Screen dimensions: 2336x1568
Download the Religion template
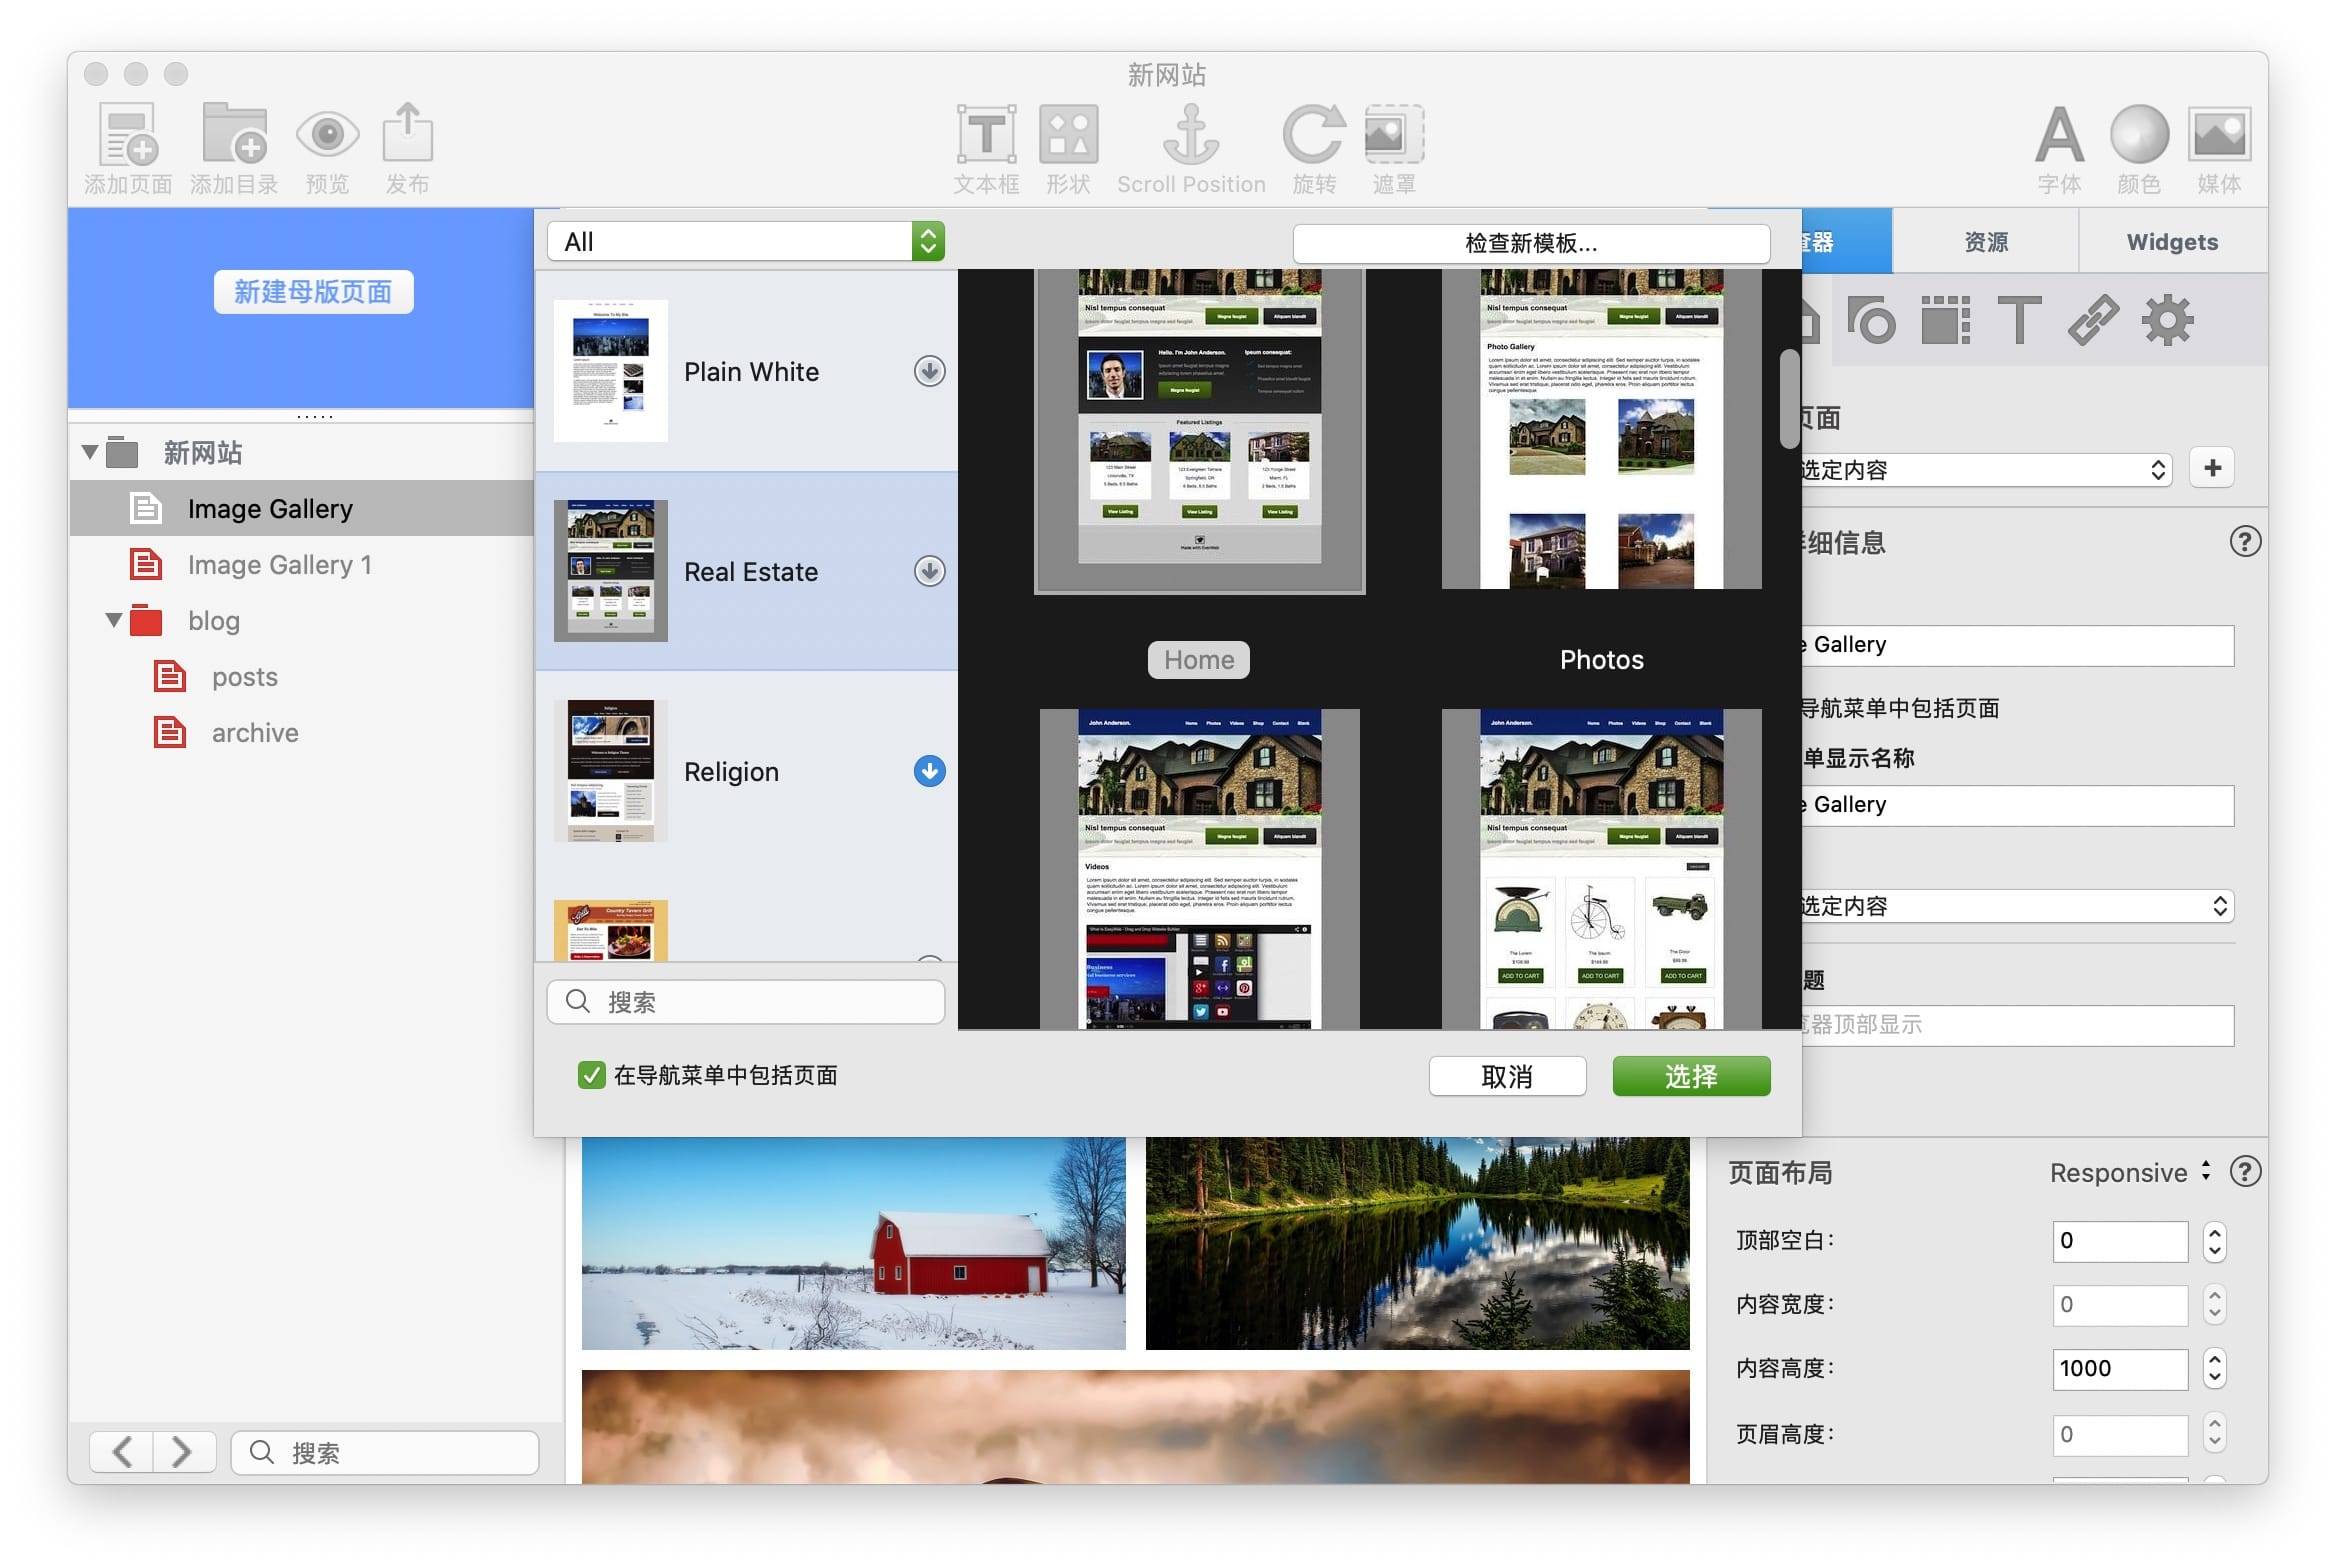[929, 771]
